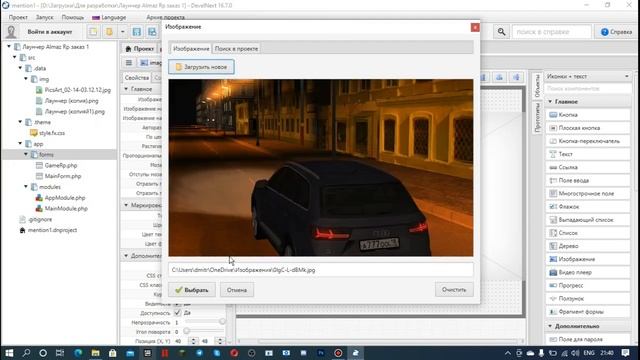Open the Архив проекта menu
The image size is (640, 360).
(165, 17)
